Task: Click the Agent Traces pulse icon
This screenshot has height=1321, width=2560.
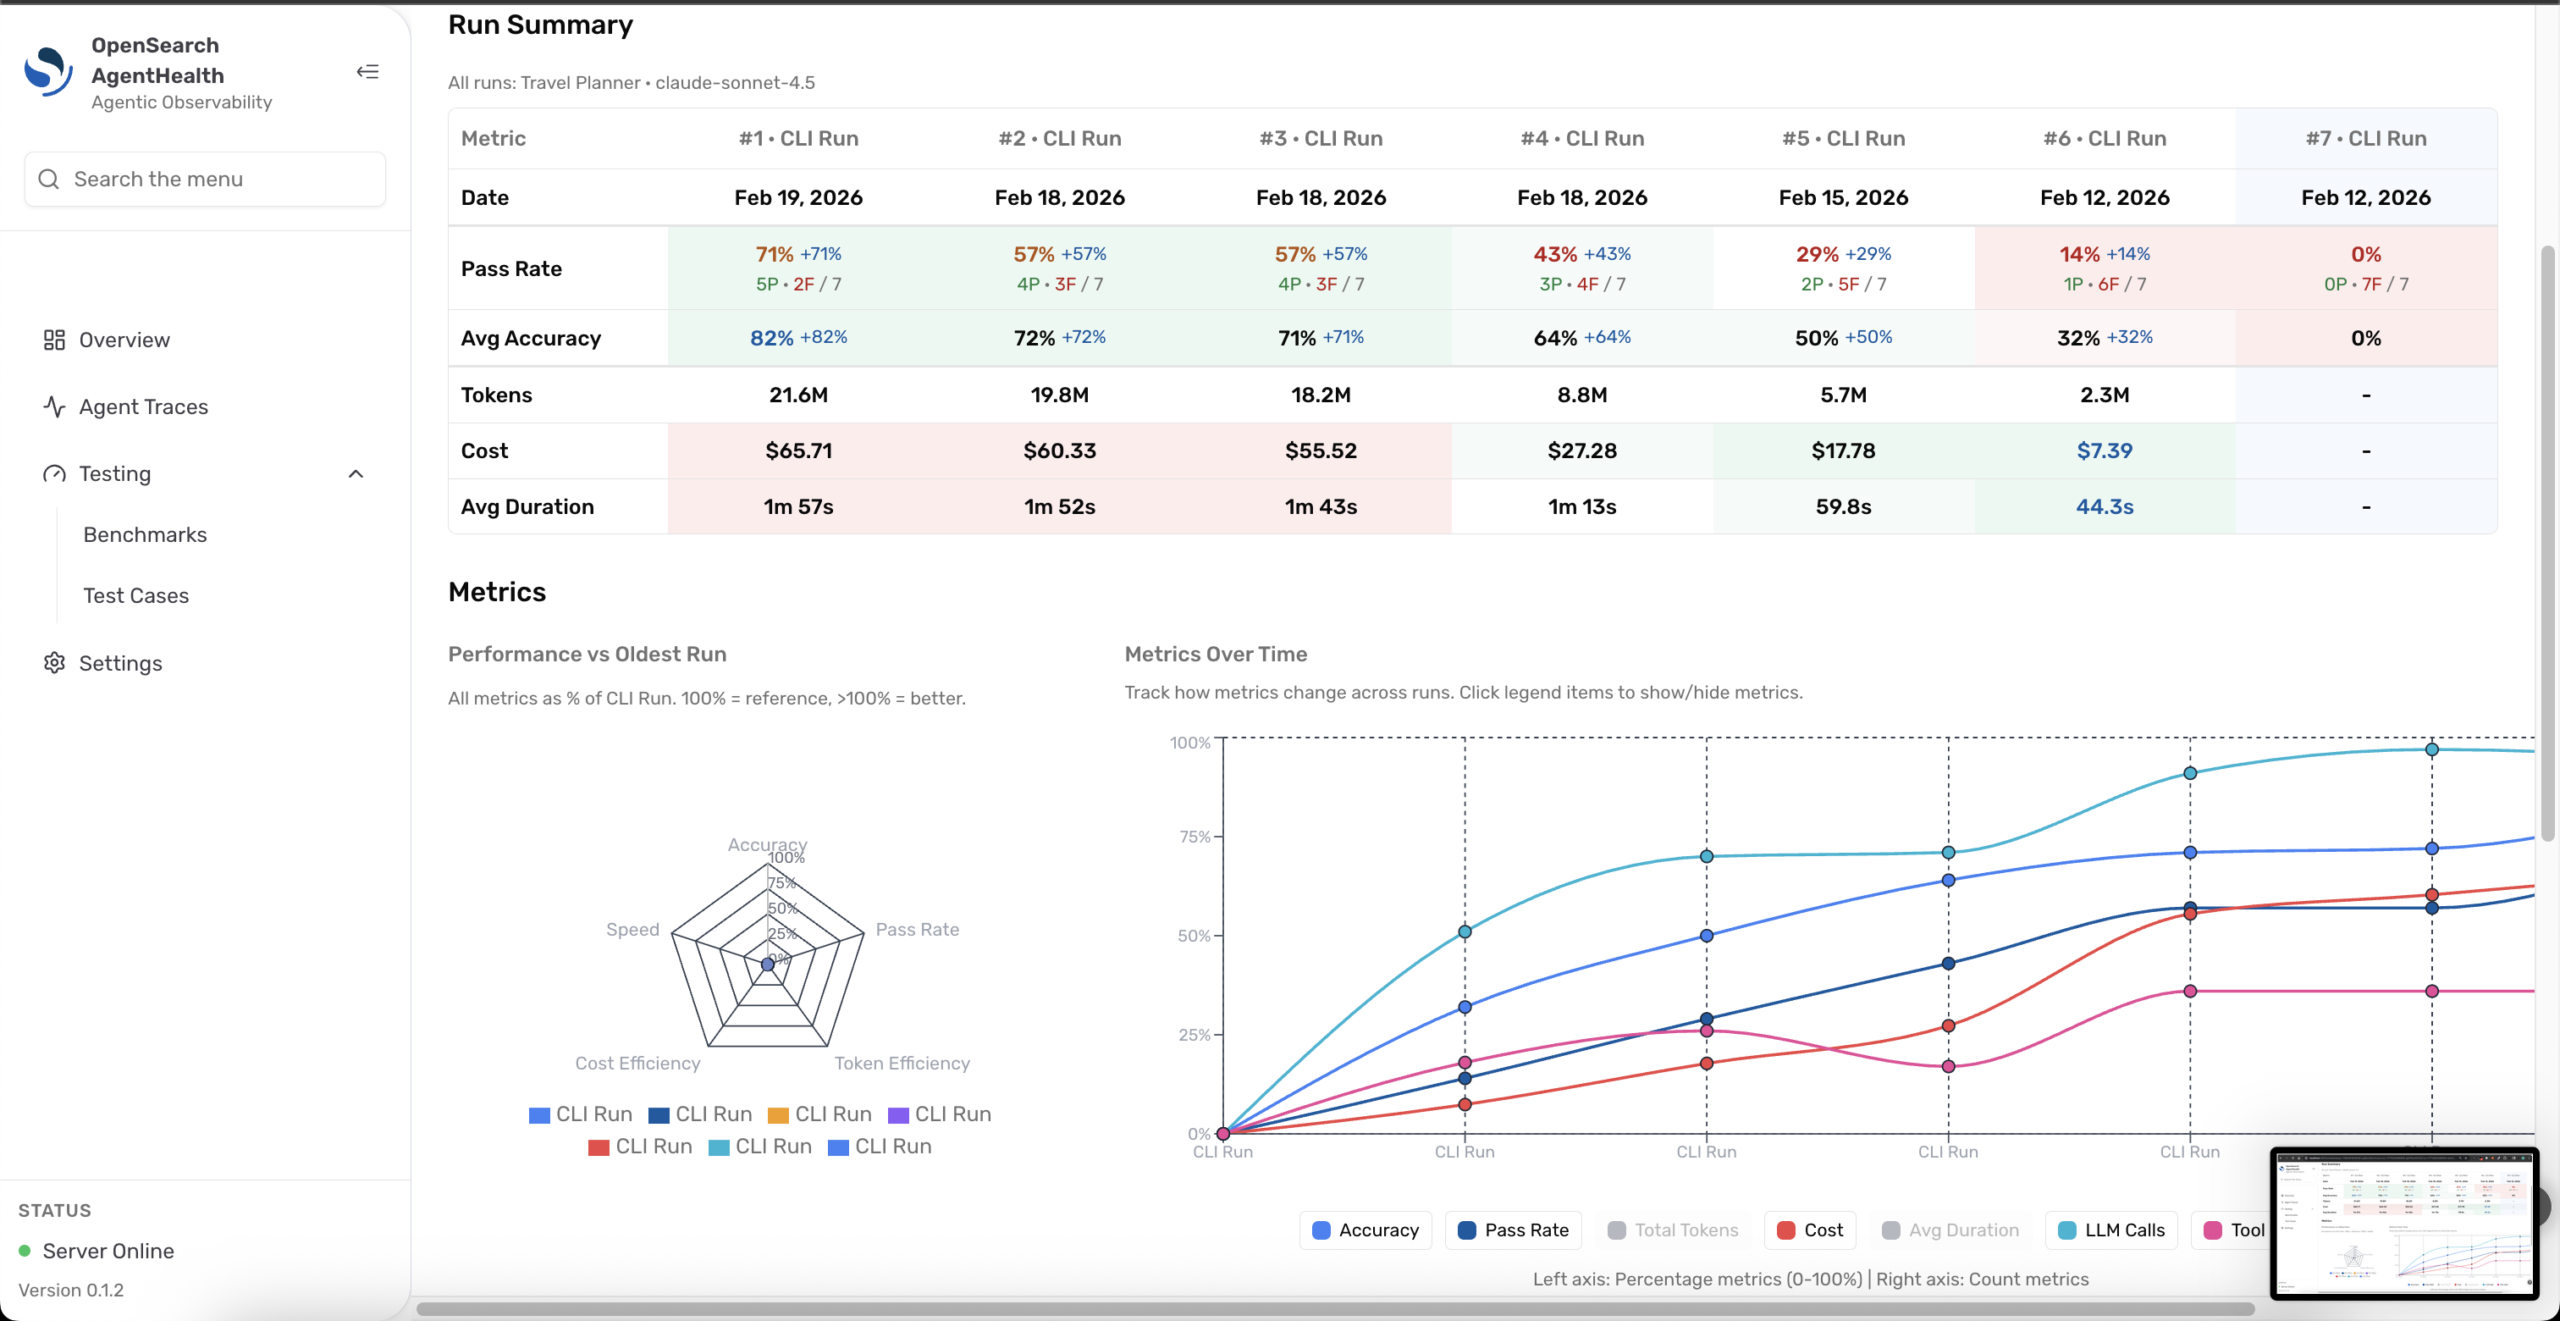Action: (54, 407)
